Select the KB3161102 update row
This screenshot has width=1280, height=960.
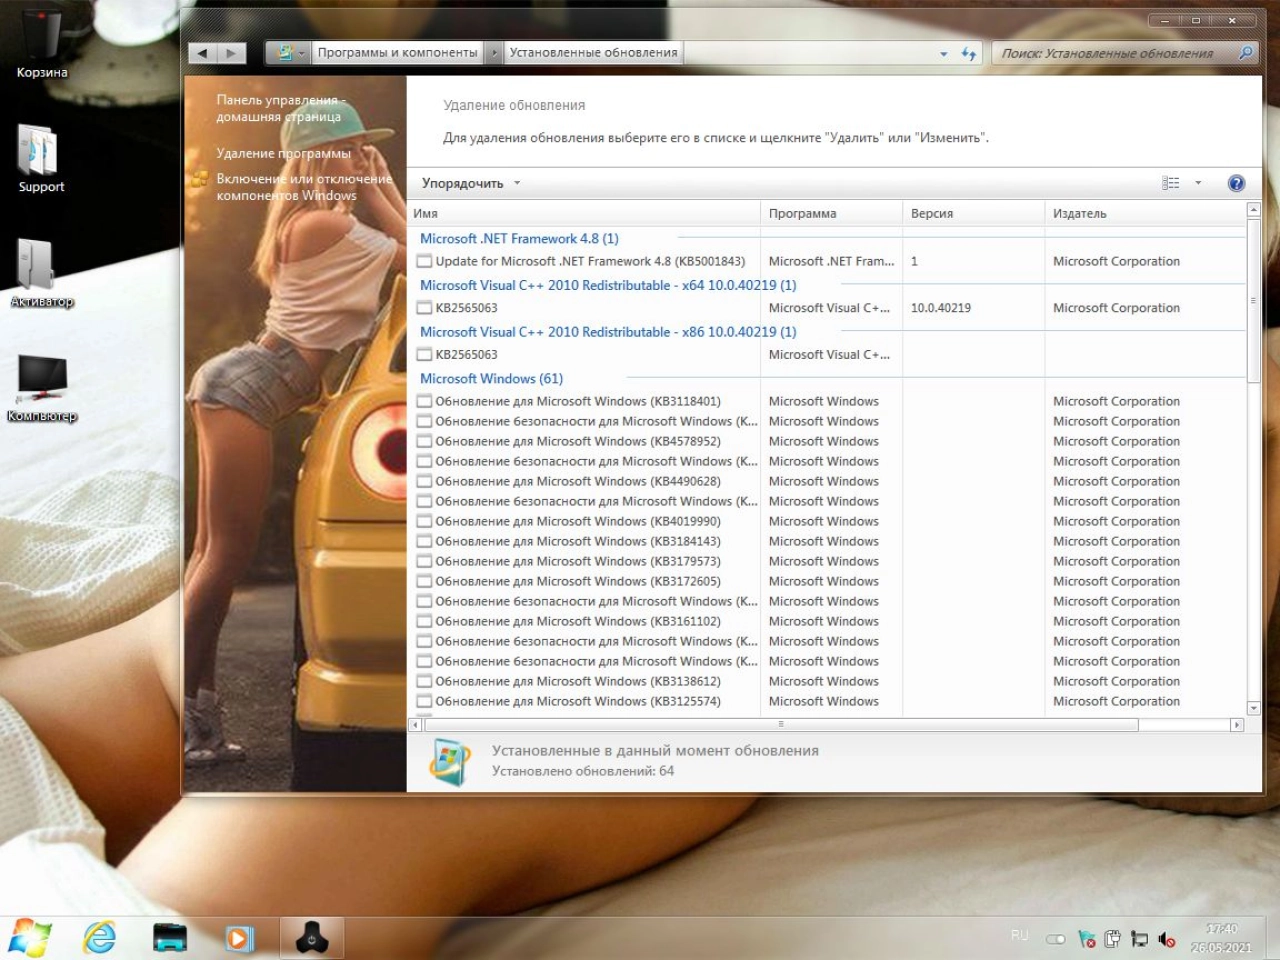(826, 622)
